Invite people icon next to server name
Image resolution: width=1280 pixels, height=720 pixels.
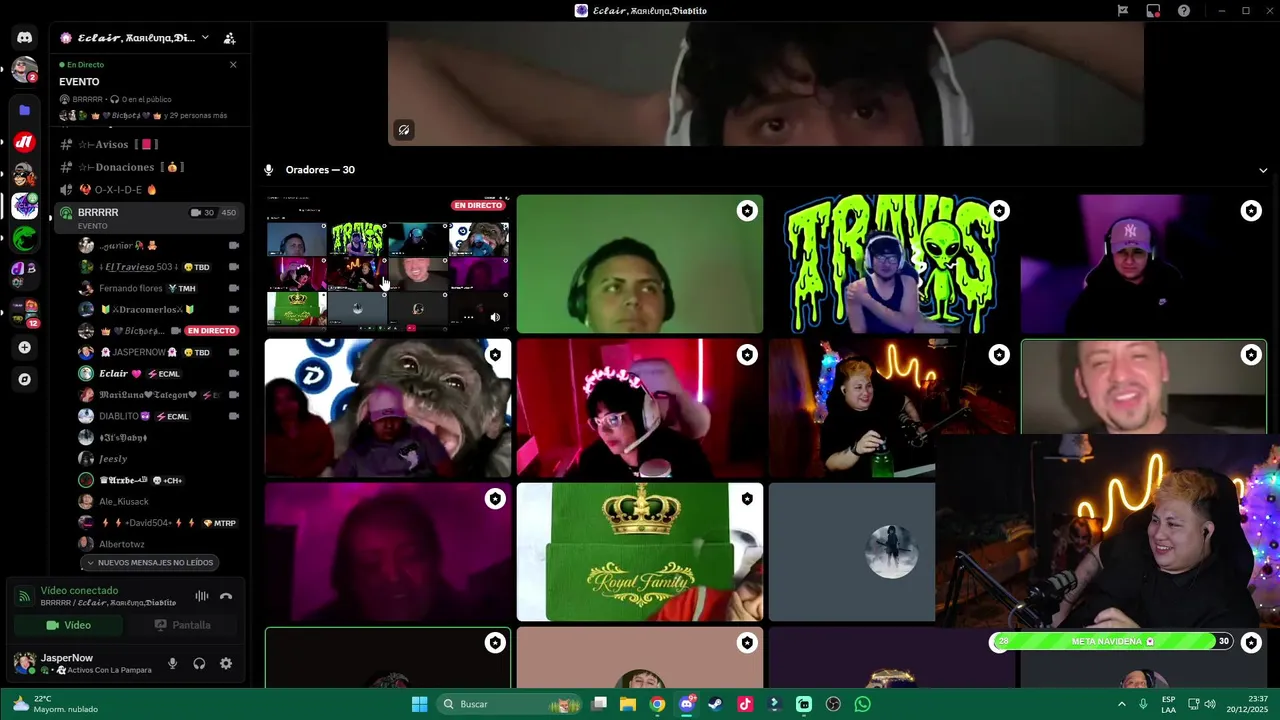point(229,38)
